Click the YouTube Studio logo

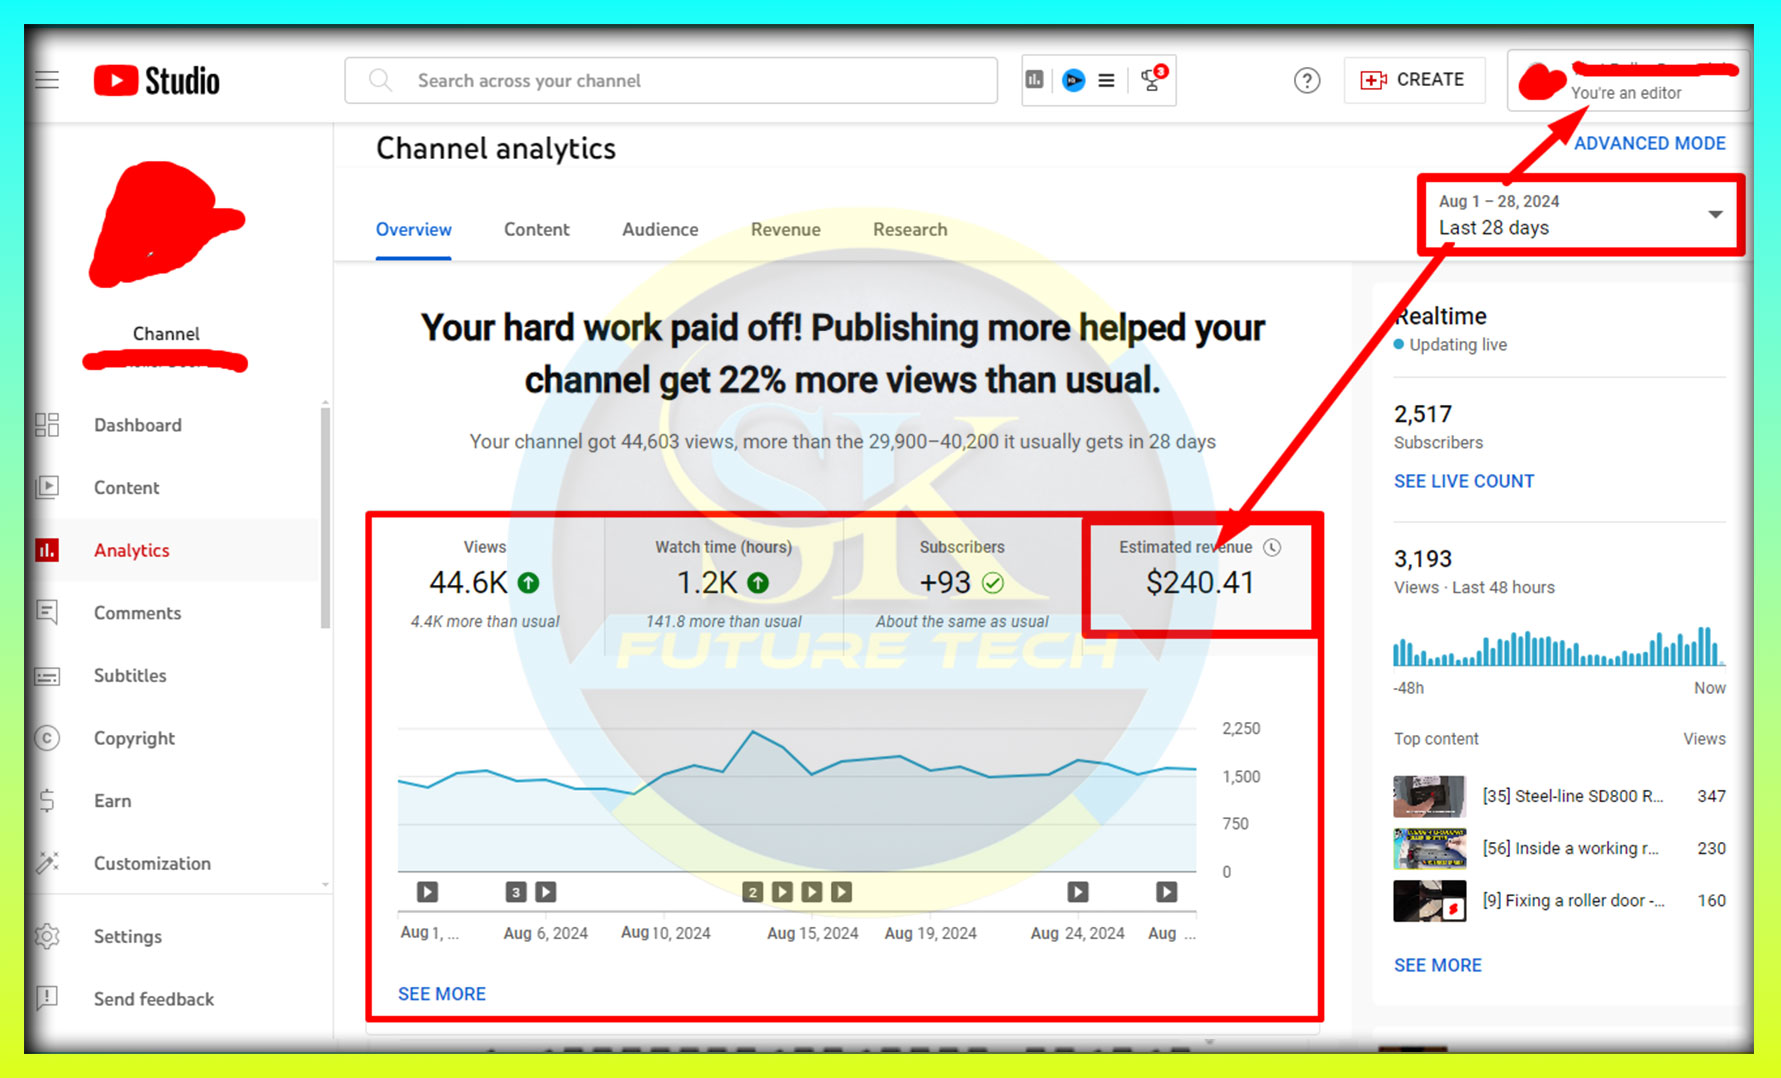157,81
